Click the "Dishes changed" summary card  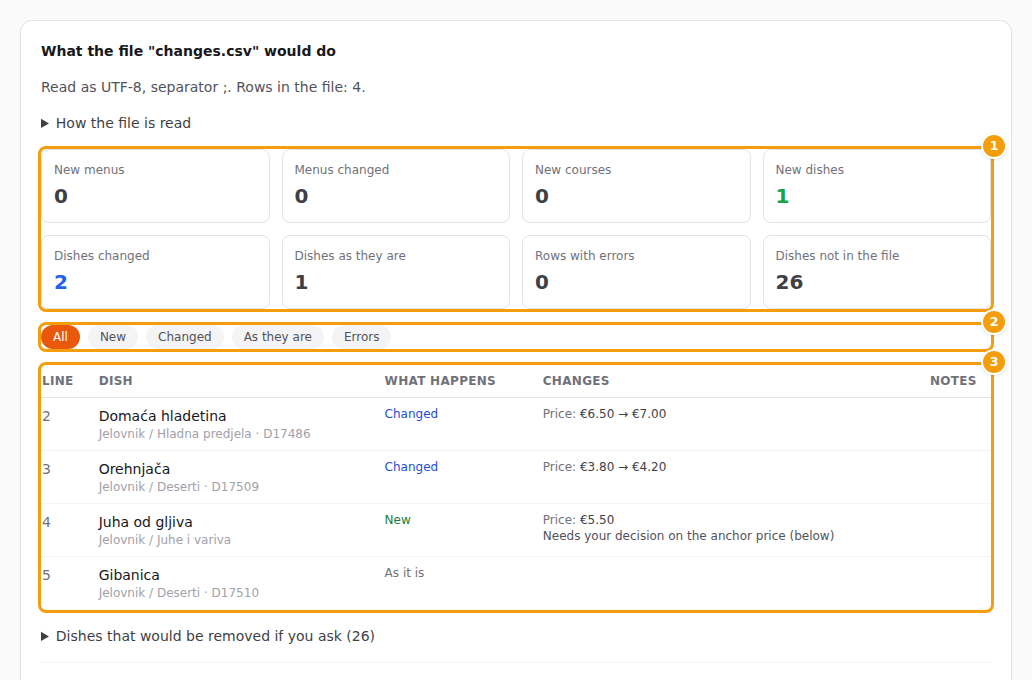(155, 272)
